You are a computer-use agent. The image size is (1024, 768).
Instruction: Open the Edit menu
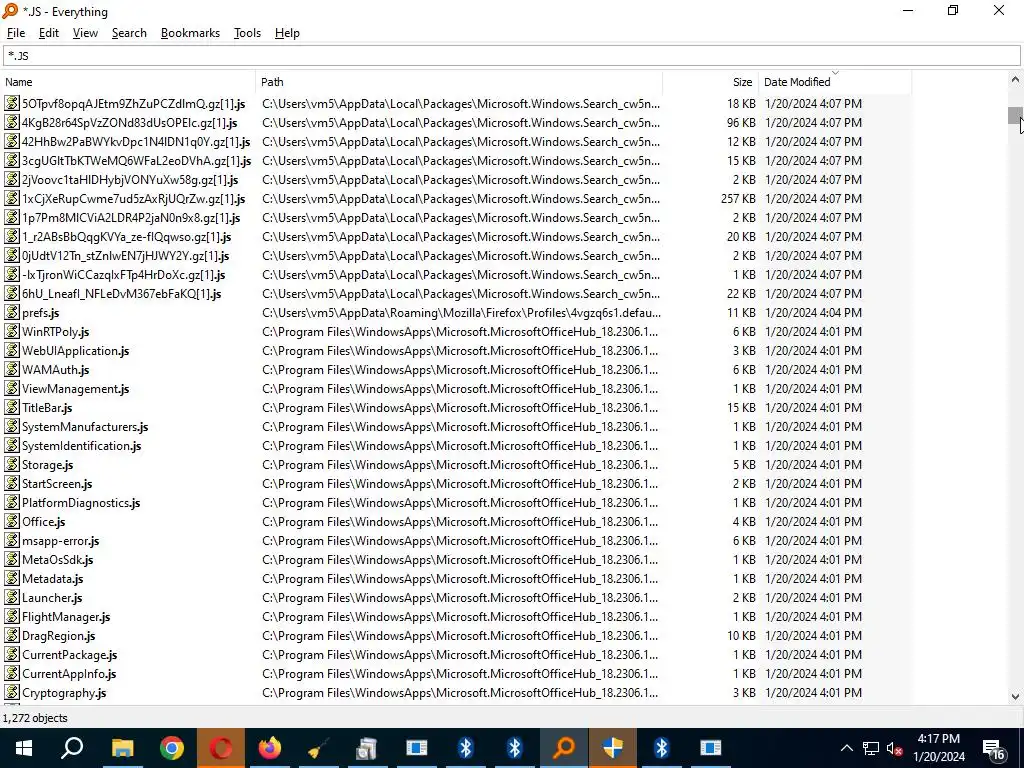(48, 33)
